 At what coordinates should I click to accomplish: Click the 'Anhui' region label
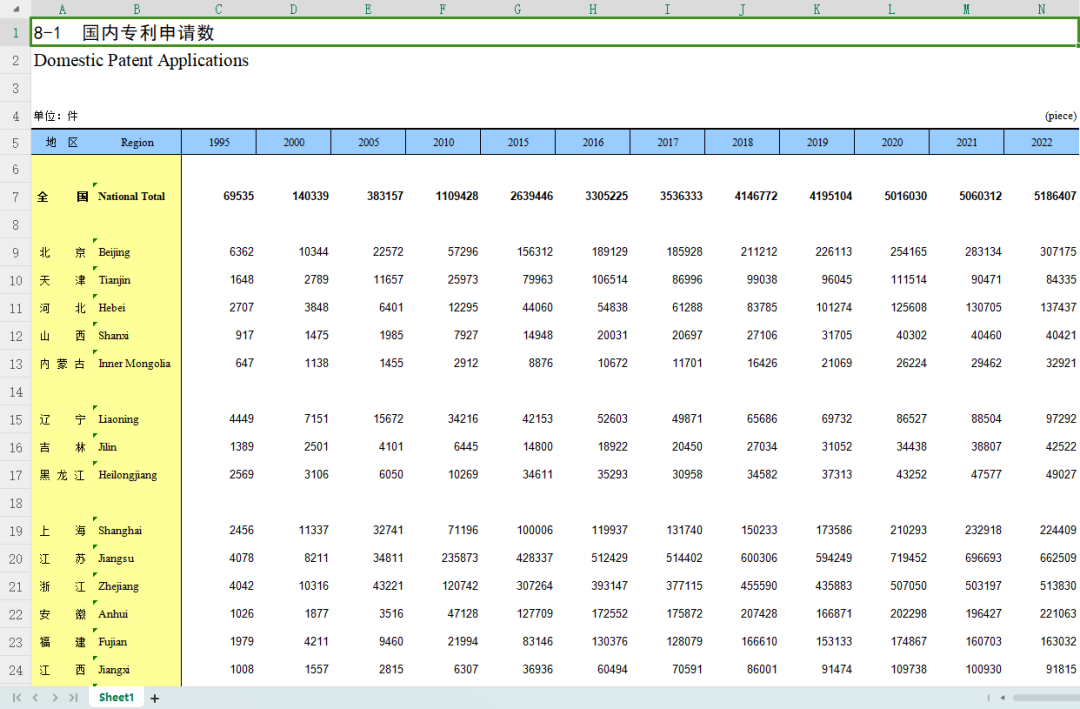tap(113, 614)
